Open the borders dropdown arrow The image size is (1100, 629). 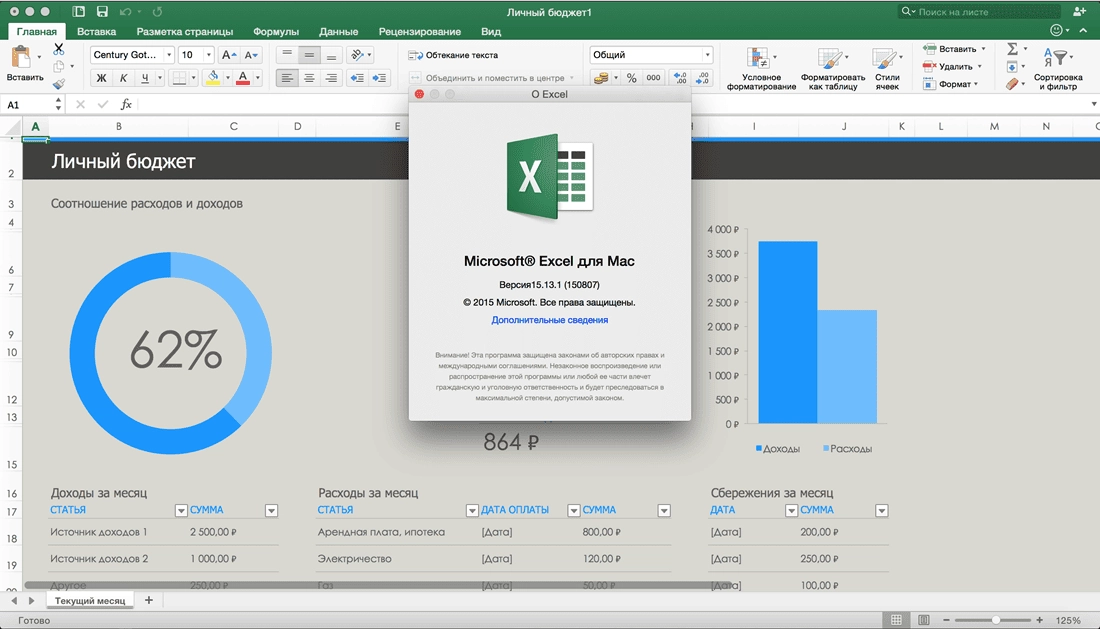[194, 78]
